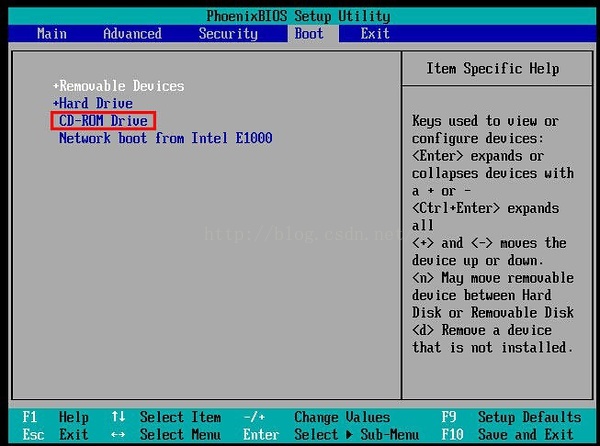Click the Item Specific Help heading
This screenshot has height=446, width=600.
493,68
